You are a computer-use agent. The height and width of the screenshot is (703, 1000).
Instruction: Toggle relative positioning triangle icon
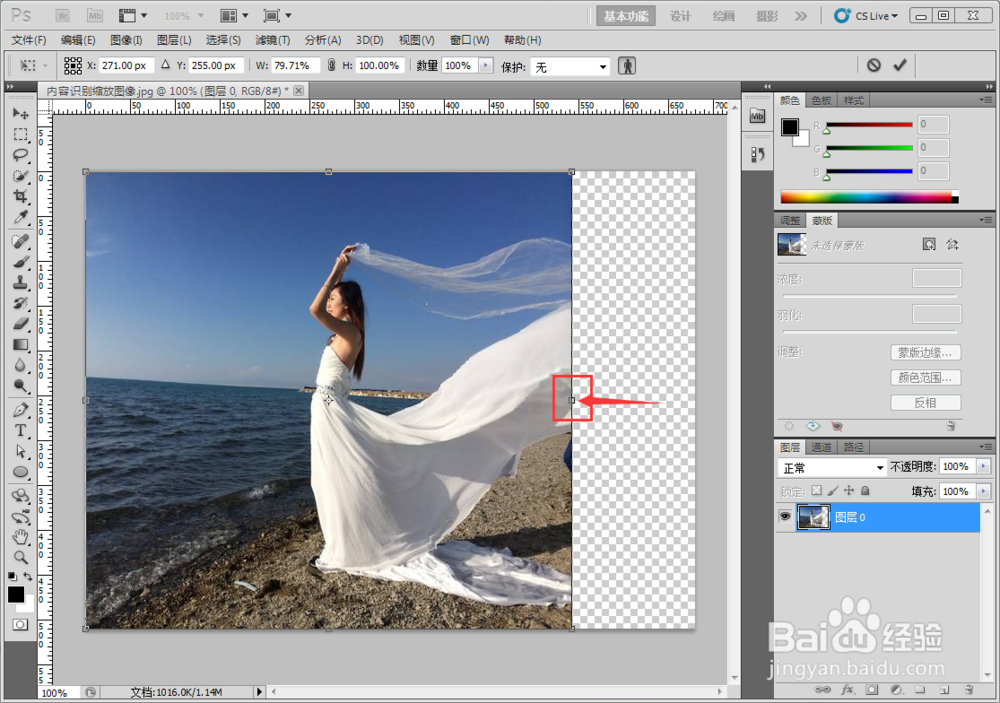click(165, 64)
